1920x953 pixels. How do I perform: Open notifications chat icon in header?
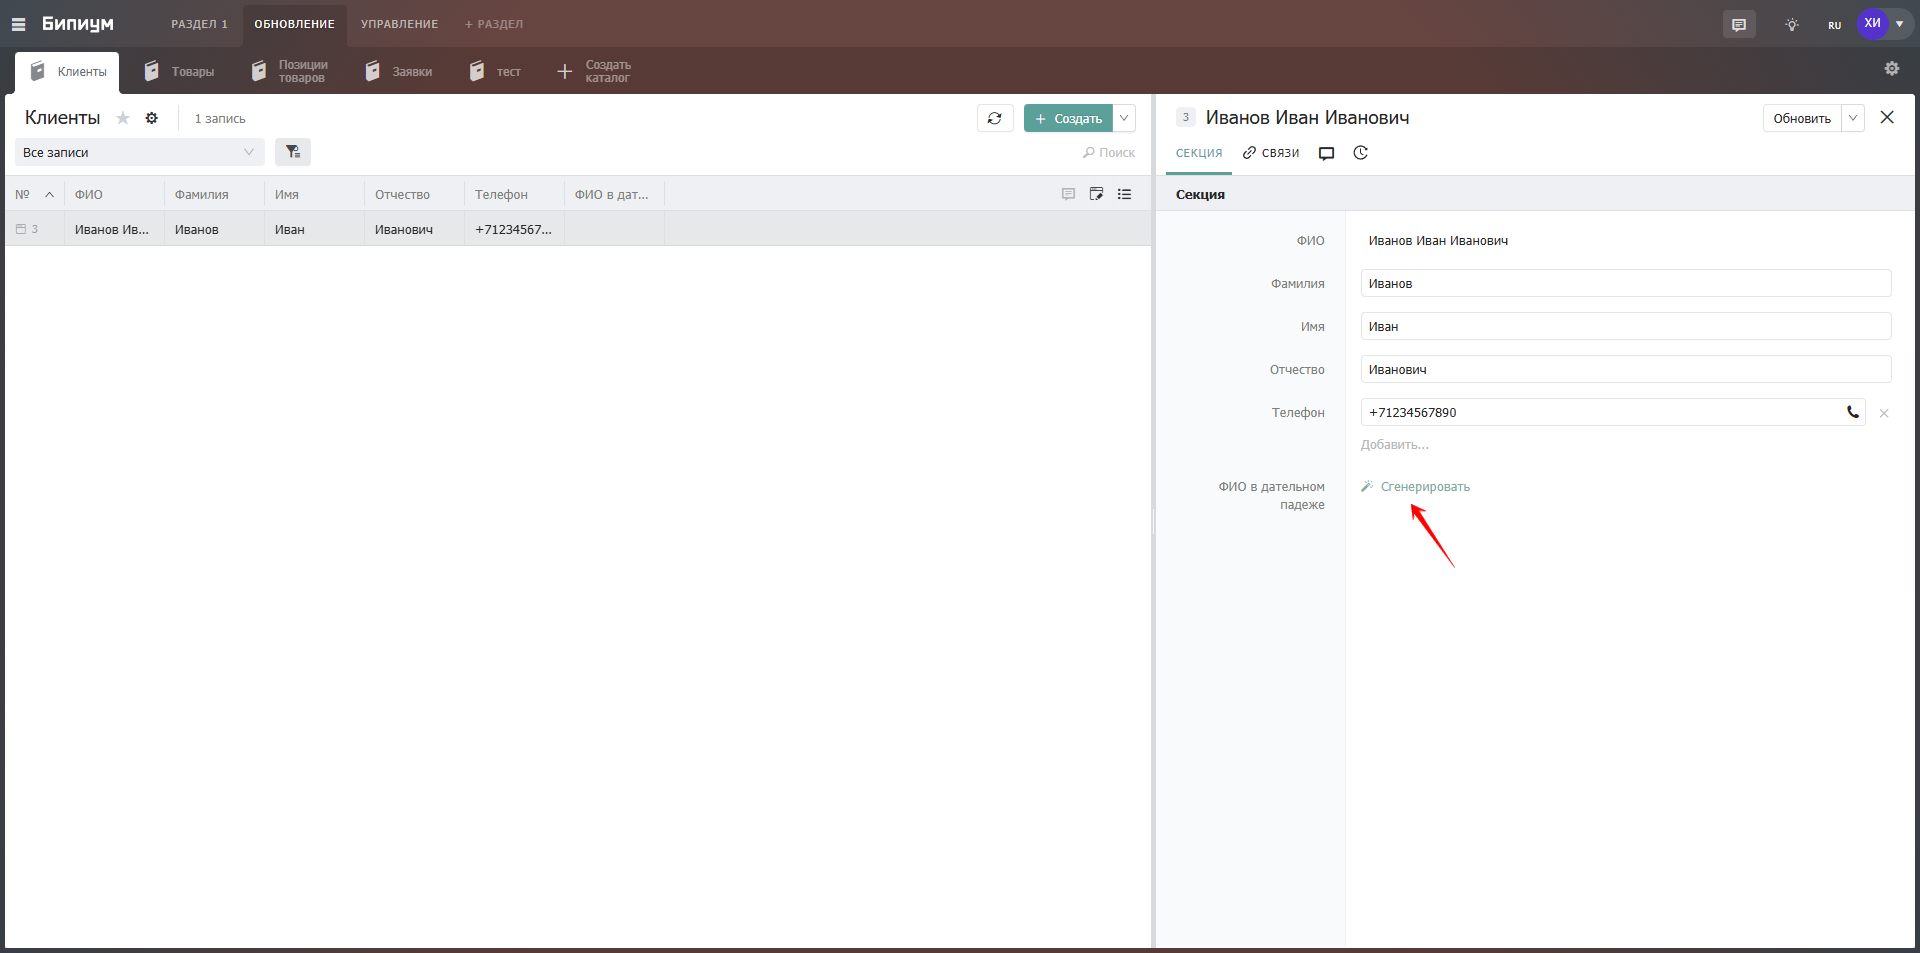(x=1738, y=25)
